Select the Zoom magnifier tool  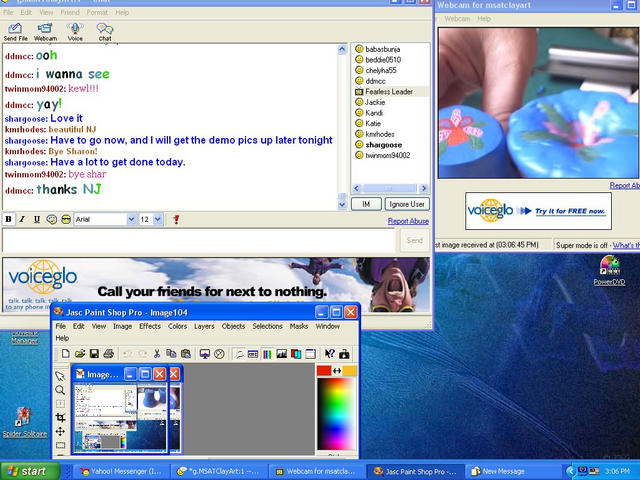[x=60, y=390]
